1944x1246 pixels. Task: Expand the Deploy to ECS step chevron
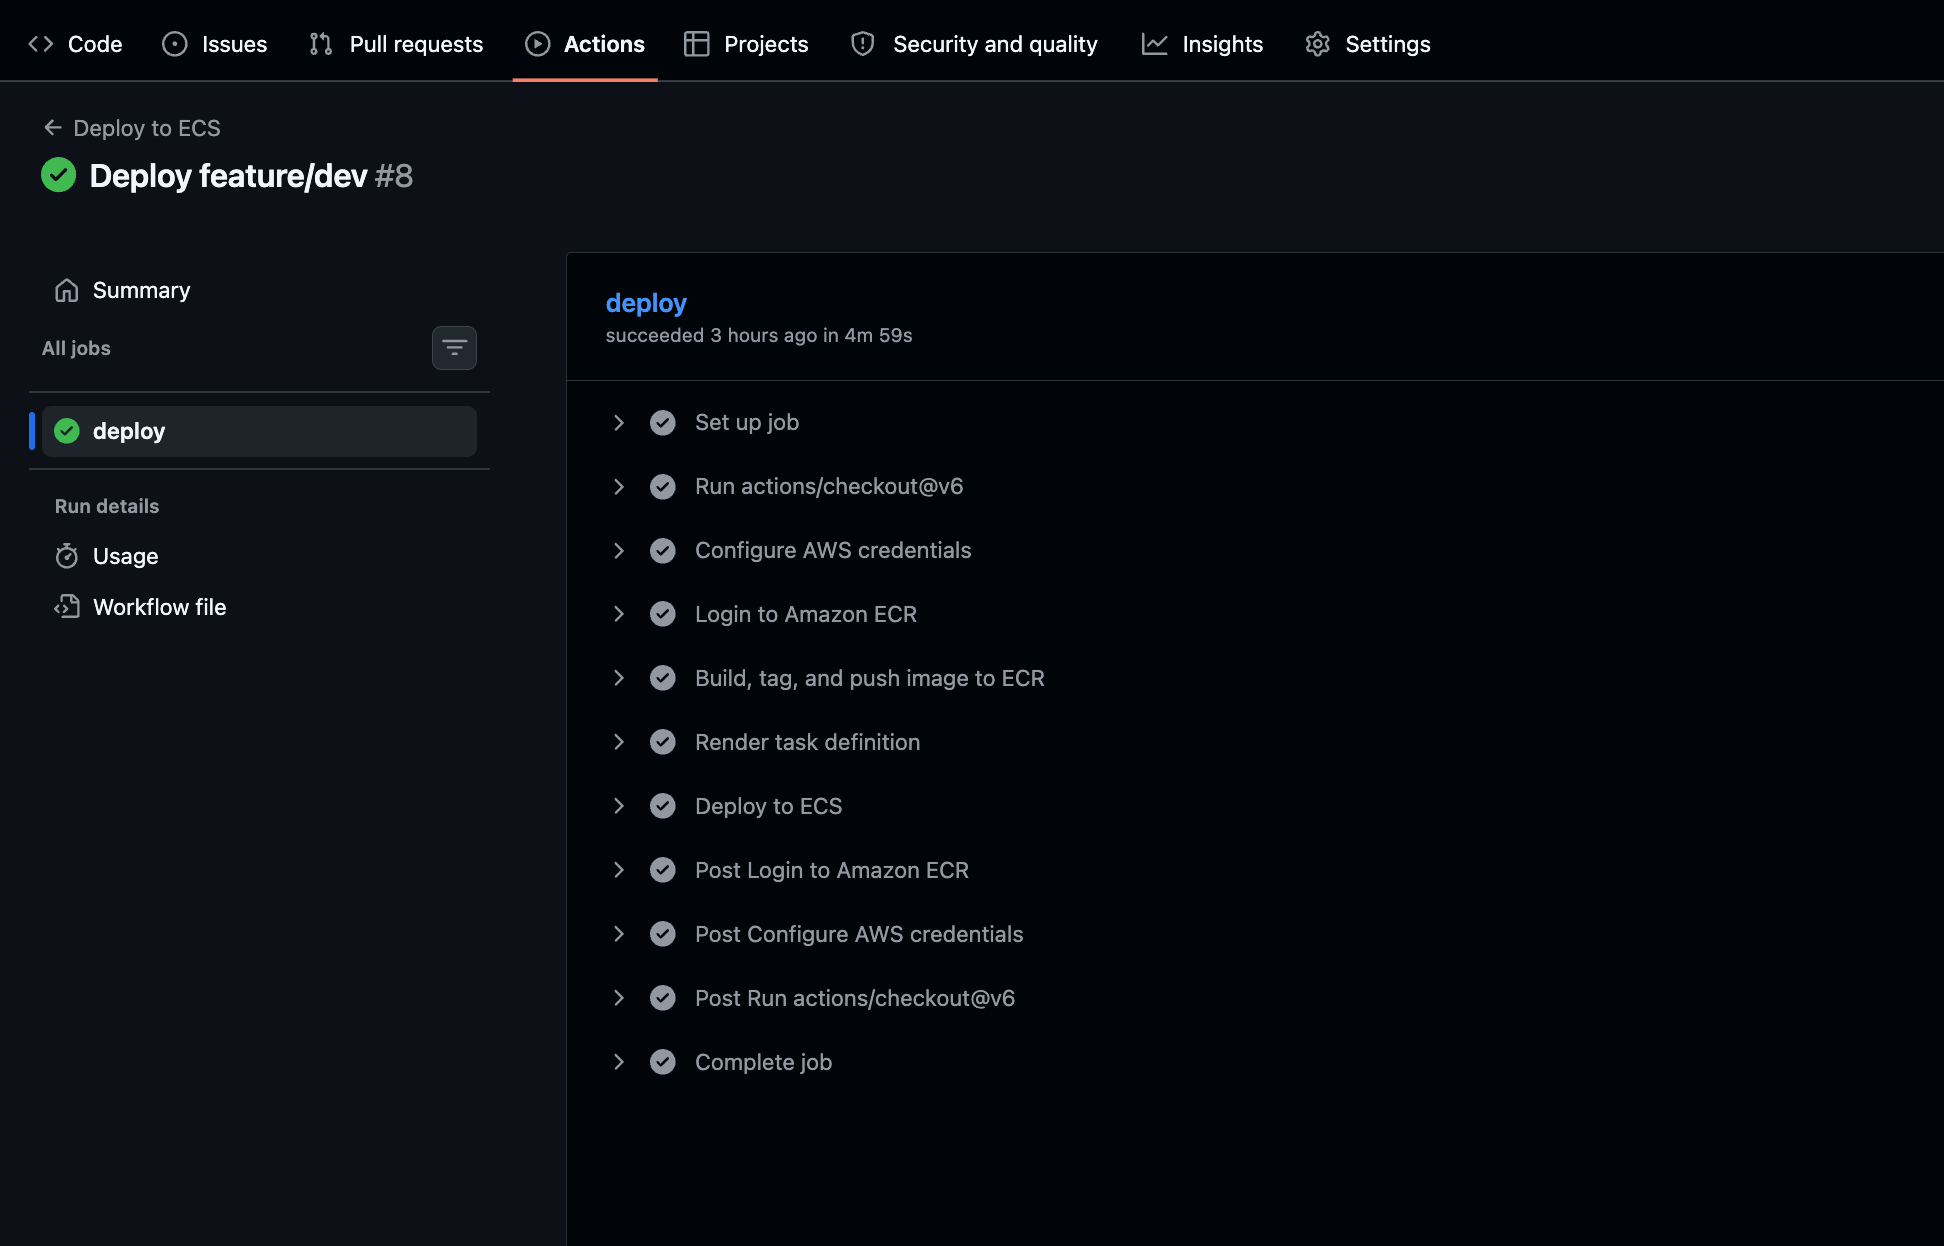point(619,806)
